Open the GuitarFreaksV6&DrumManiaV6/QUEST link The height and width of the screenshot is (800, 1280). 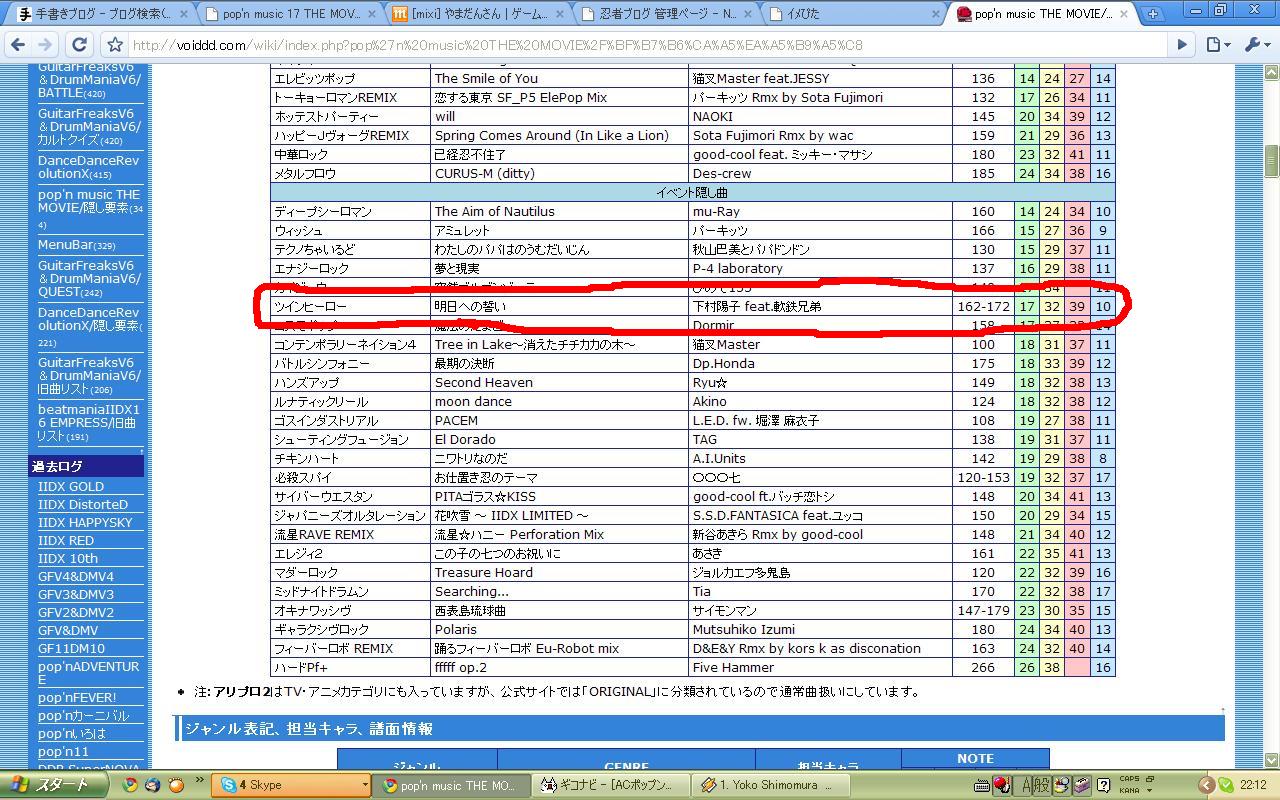click(x=89, y=279)
